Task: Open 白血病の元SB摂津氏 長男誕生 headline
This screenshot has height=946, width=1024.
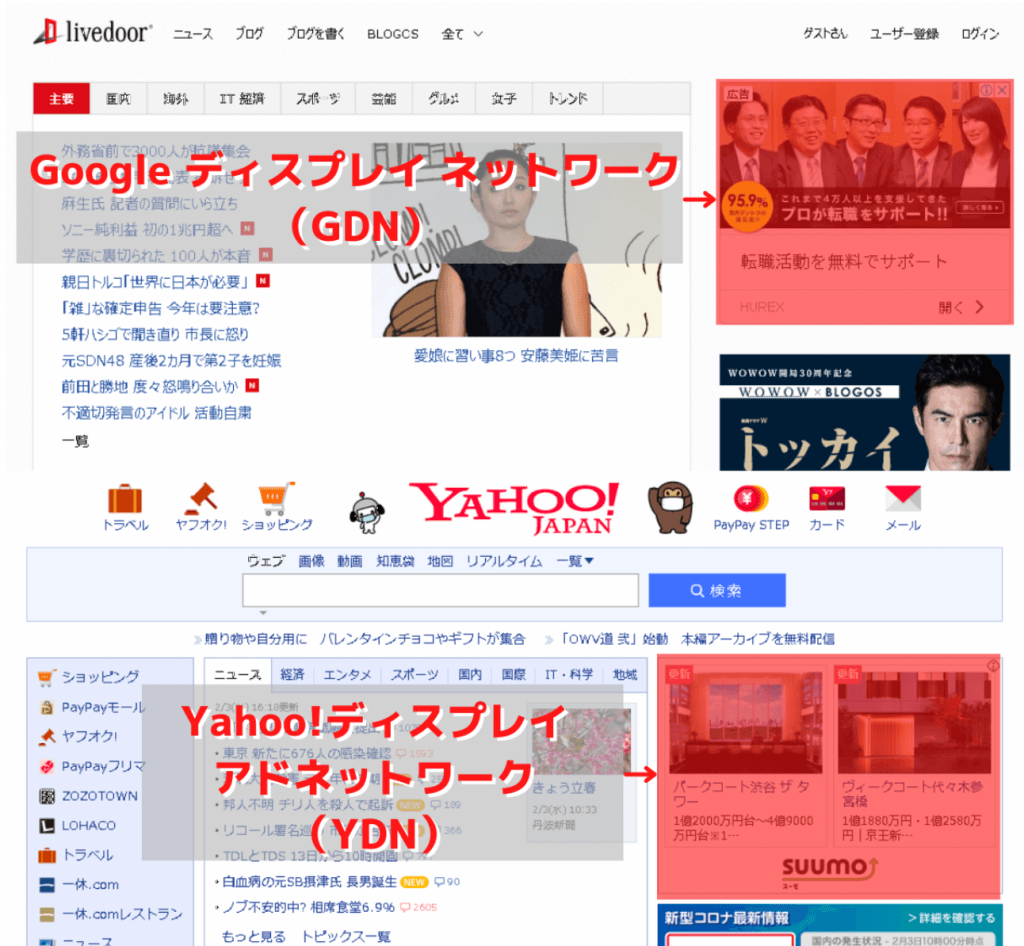Action: tap(309, 881)
